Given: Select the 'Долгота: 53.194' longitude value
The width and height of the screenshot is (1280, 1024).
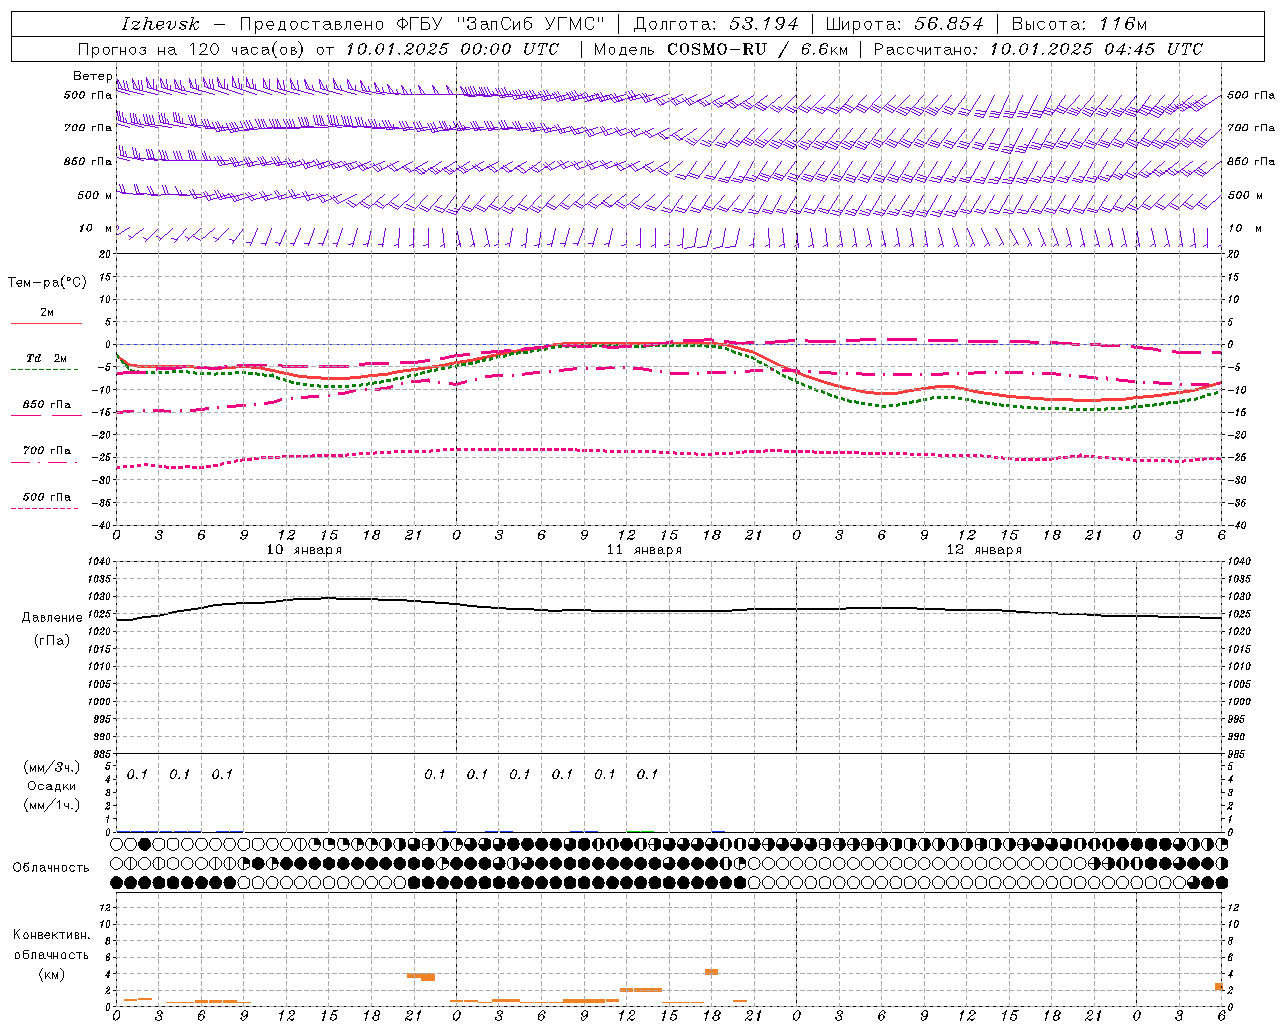Looking at the screenshot, I should point(716,24).
